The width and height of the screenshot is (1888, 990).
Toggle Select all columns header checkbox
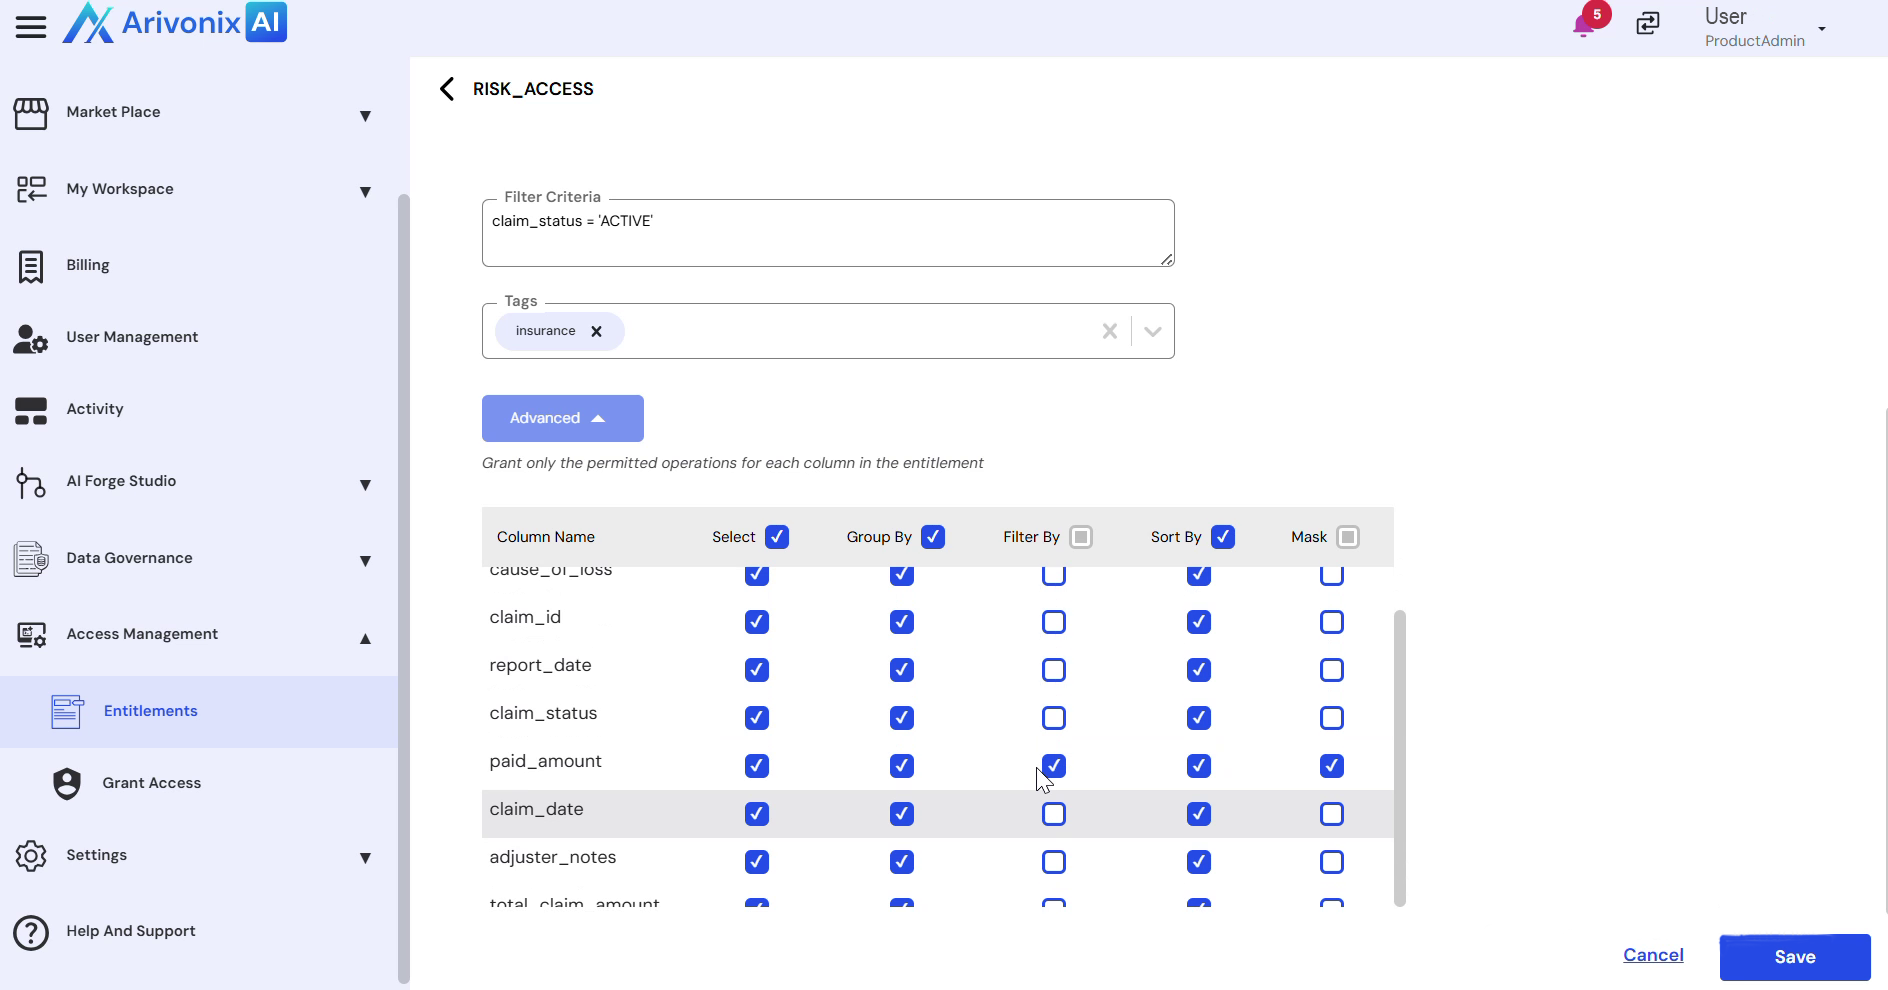pyautogui.click(x=777, y=537)
